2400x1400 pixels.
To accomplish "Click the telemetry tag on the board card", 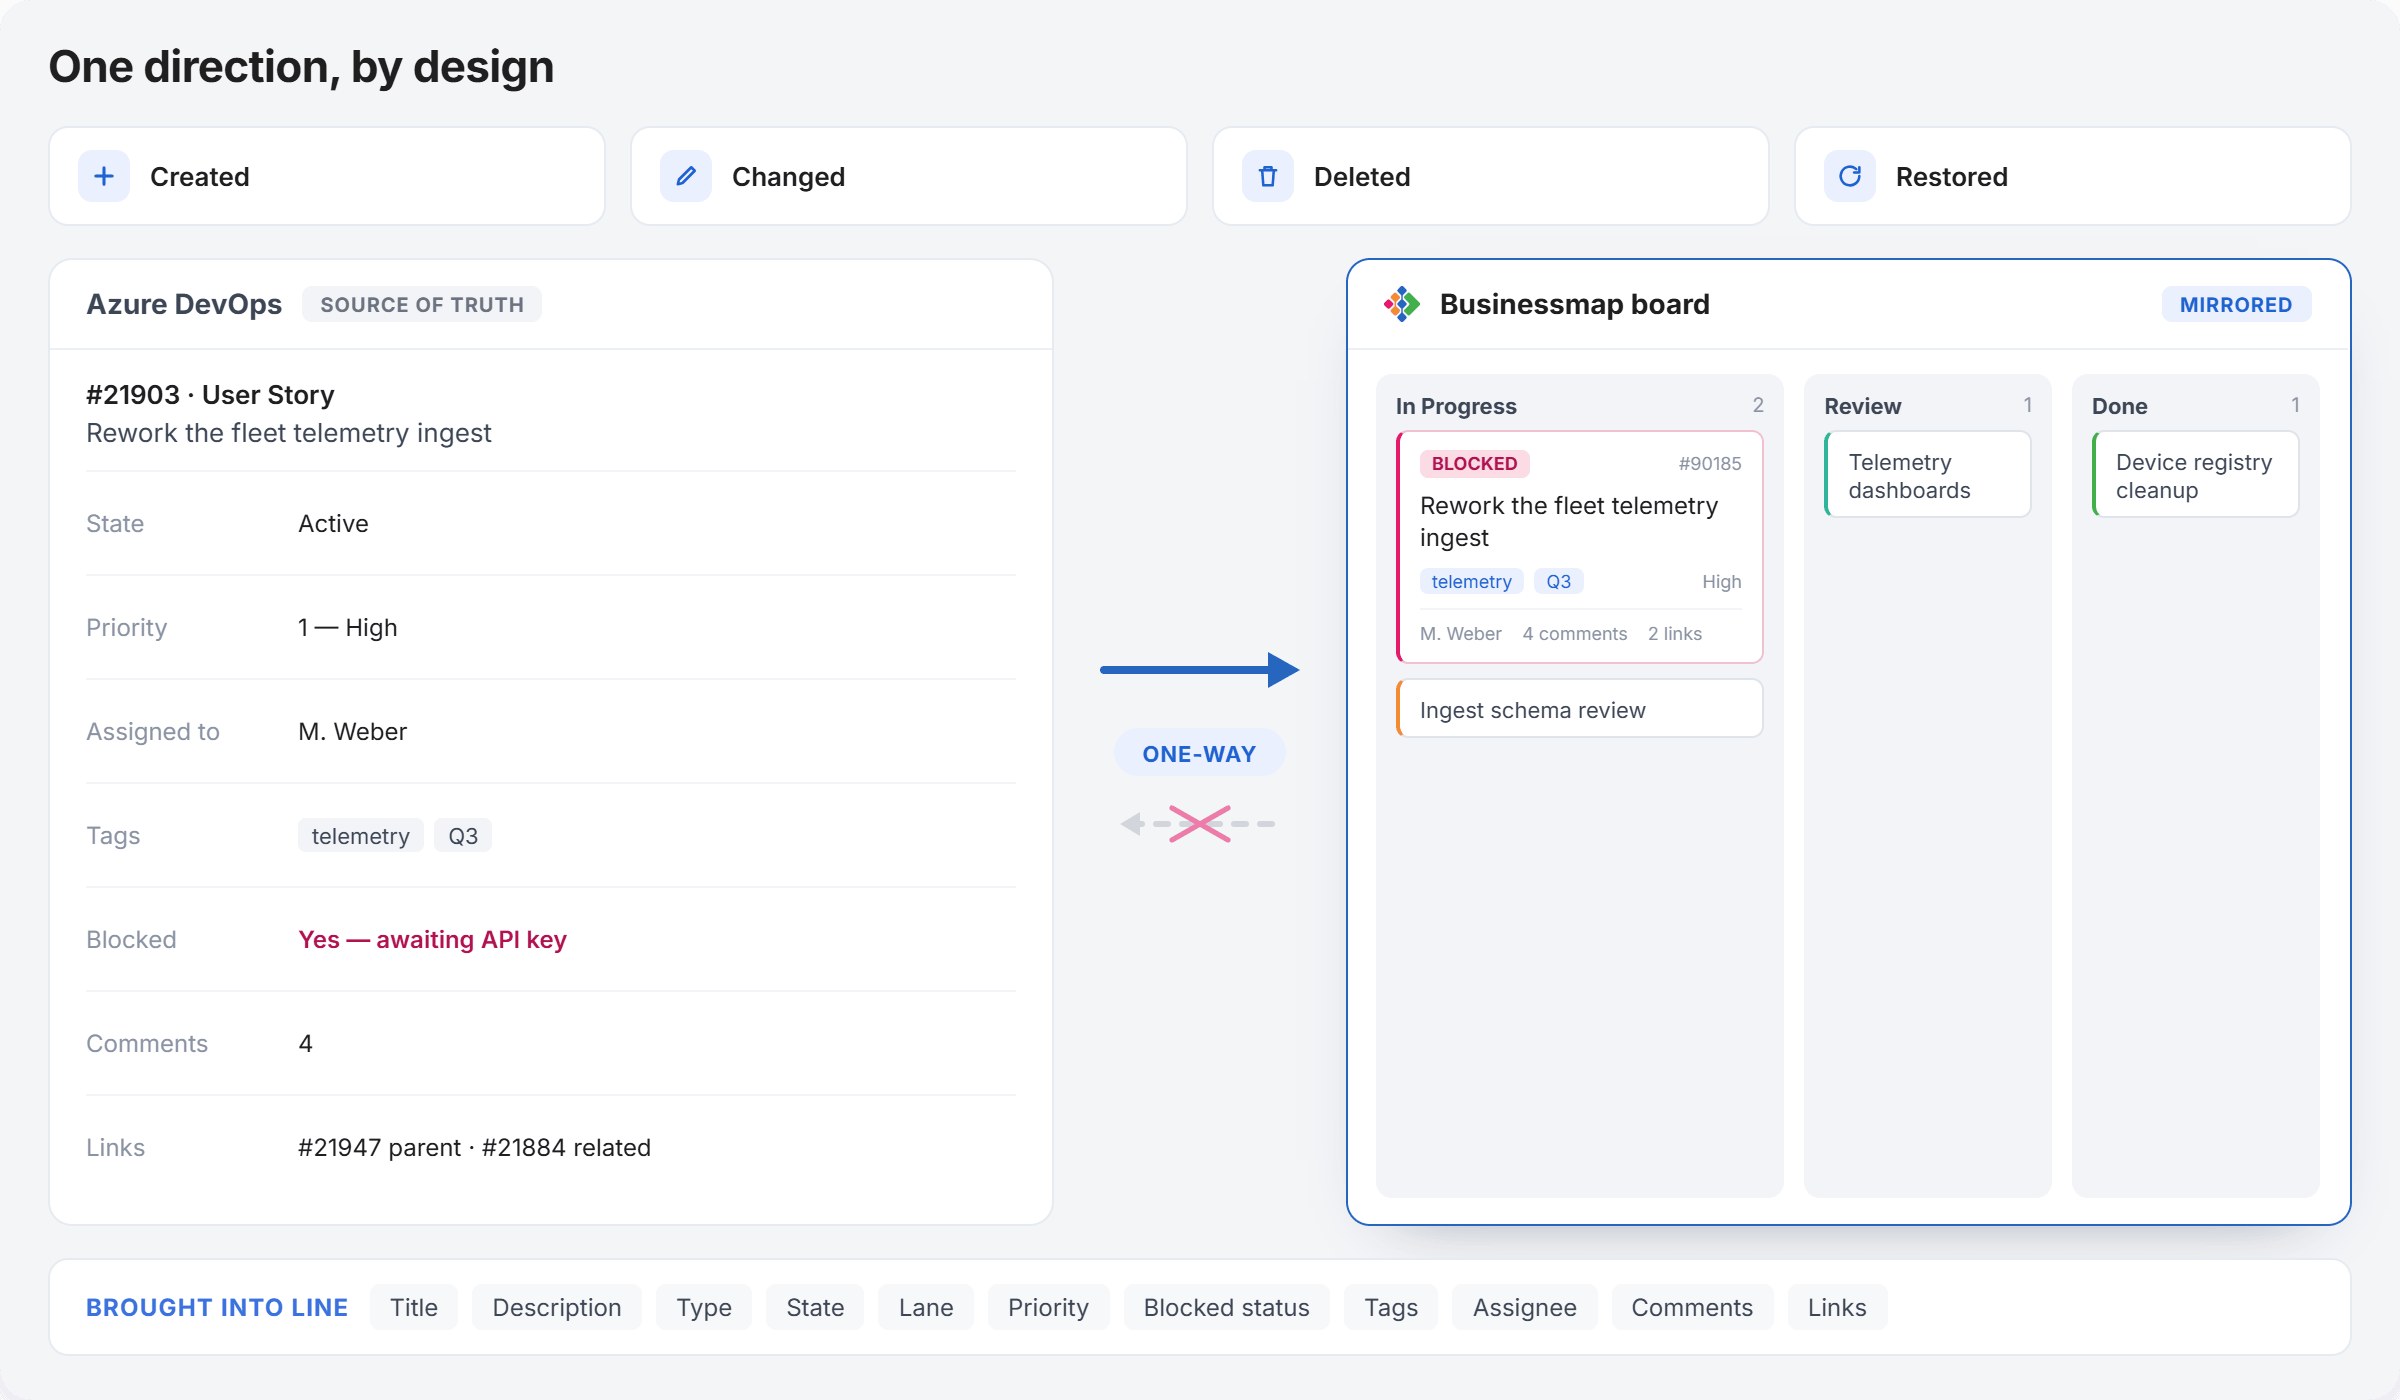I will [1472, 582].
